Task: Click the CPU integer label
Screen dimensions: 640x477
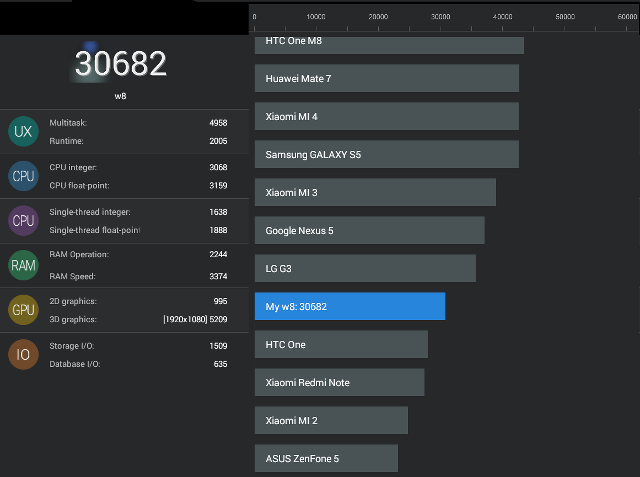Action: point(73,167)
